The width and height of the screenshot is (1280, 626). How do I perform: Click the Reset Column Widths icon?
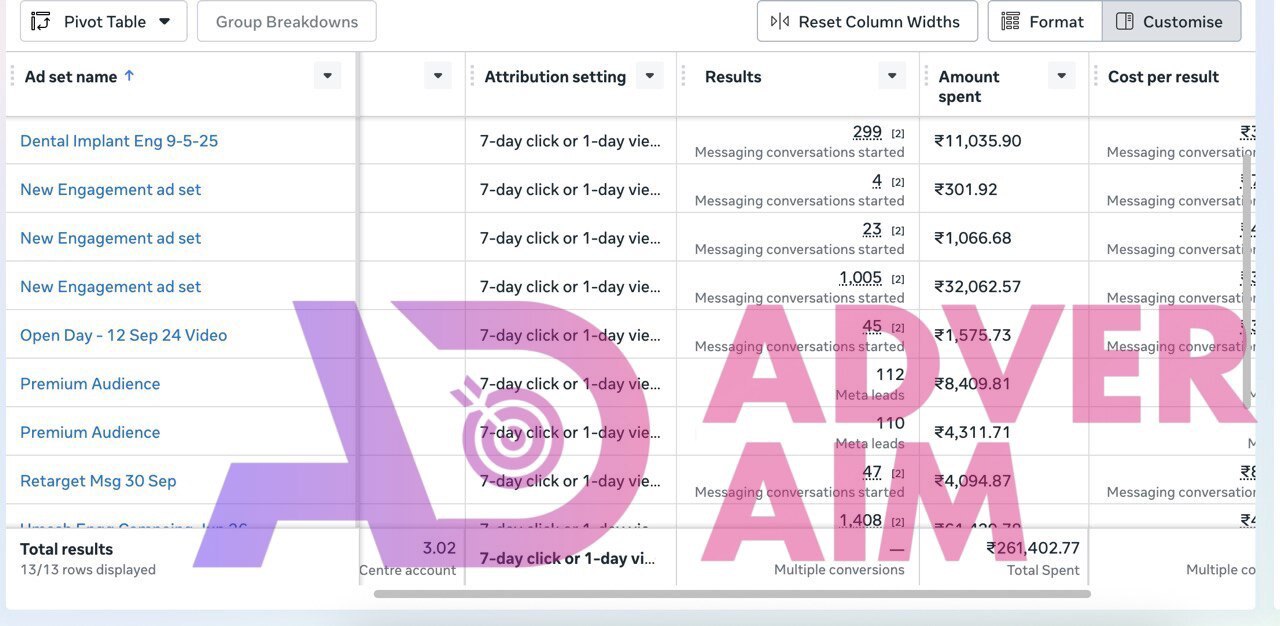(780, 22)
